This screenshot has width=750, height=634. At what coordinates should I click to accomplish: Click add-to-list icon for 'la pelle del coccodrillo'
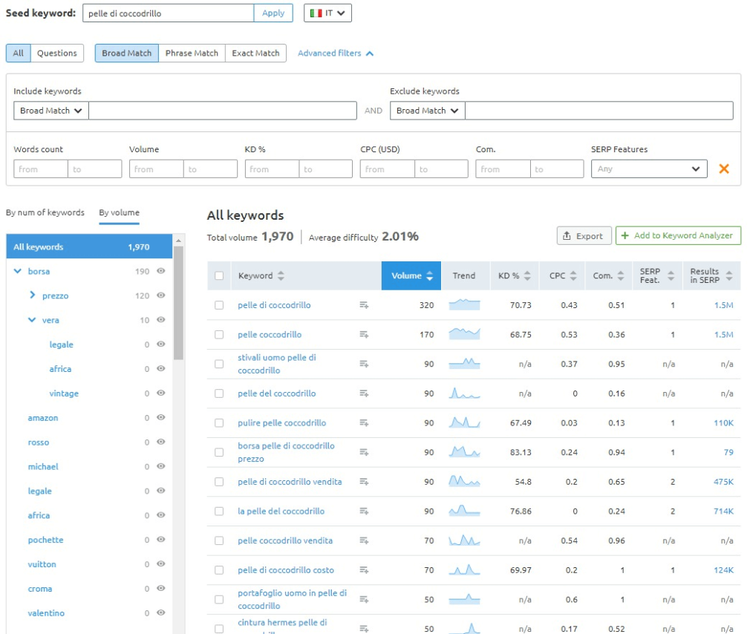[364, 512]
